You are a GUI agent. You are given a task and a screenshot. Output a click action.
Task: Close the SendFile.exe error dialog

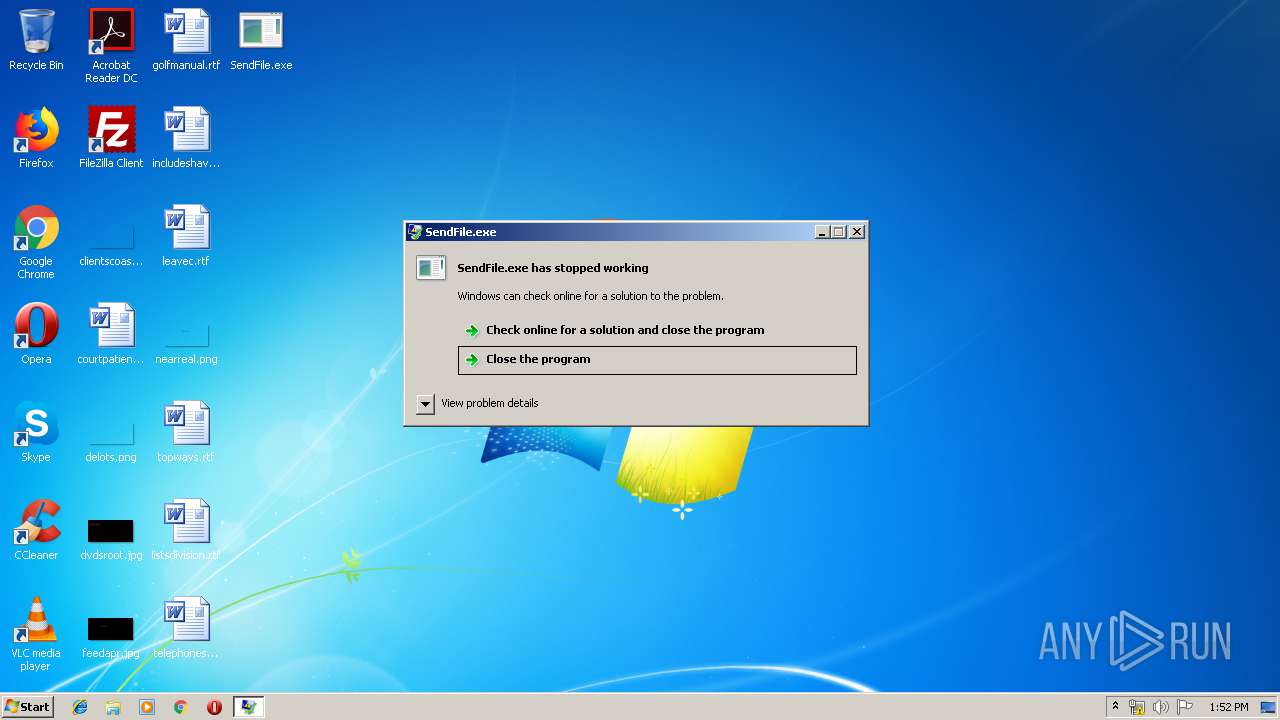click(857, 232)
